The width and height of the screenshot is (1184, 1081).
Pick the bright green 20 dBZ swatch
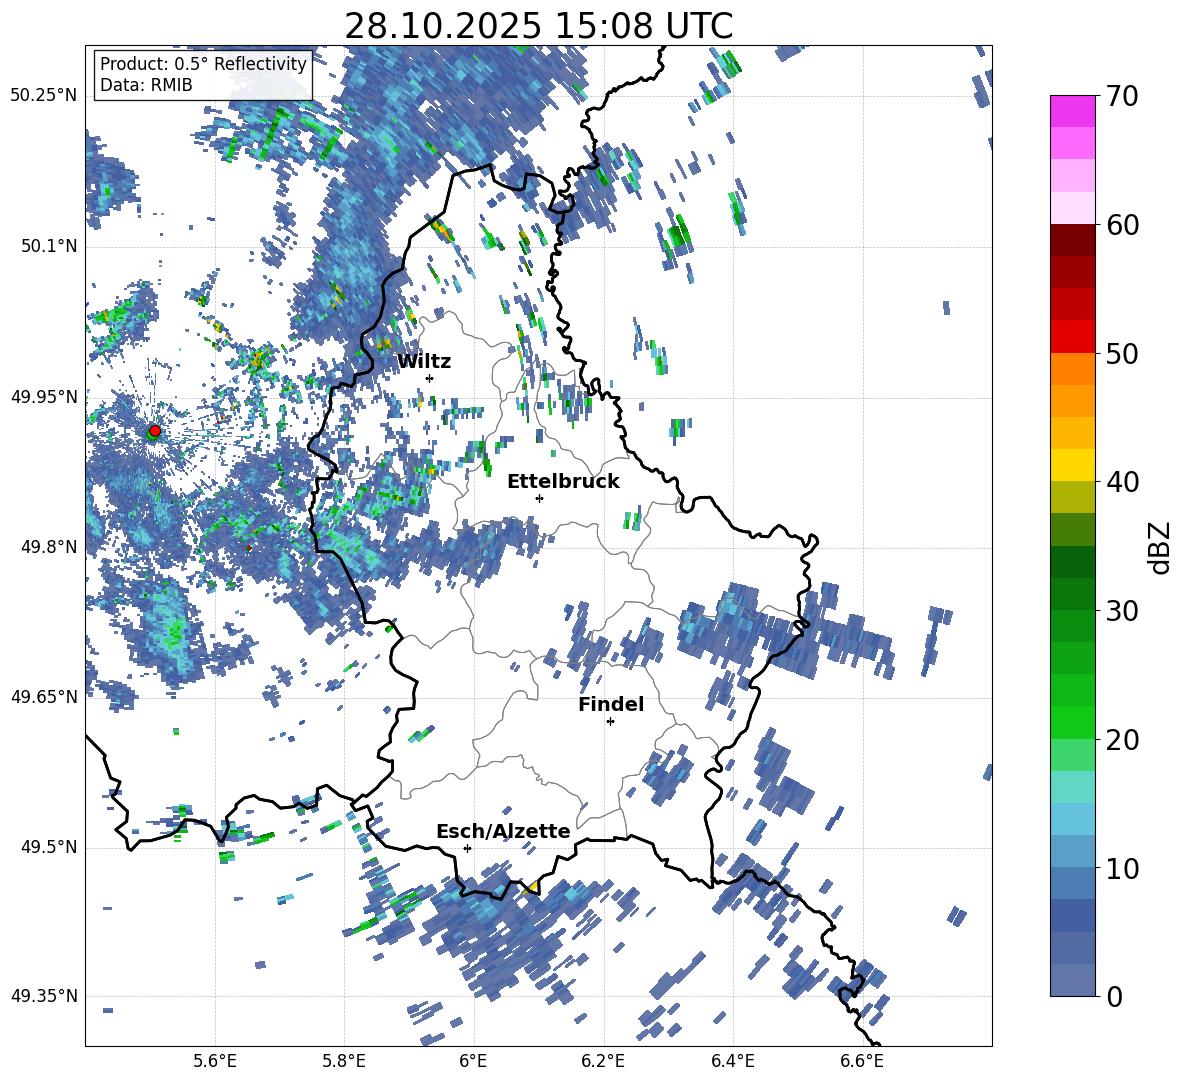[1072, 722]
